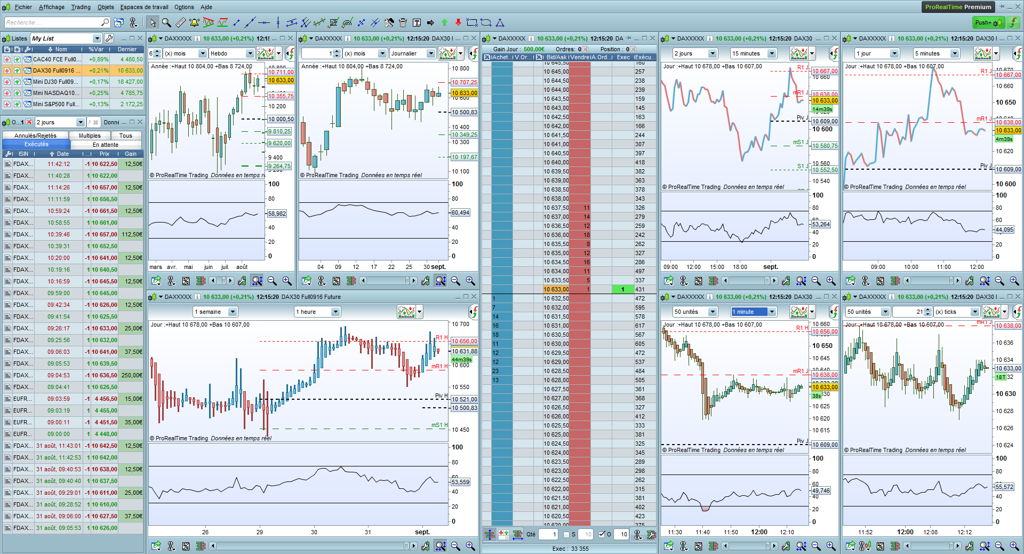Screen dimensions: 1024x554
Task: Switch to En attente orders tab
Action: tap(106, 144)
